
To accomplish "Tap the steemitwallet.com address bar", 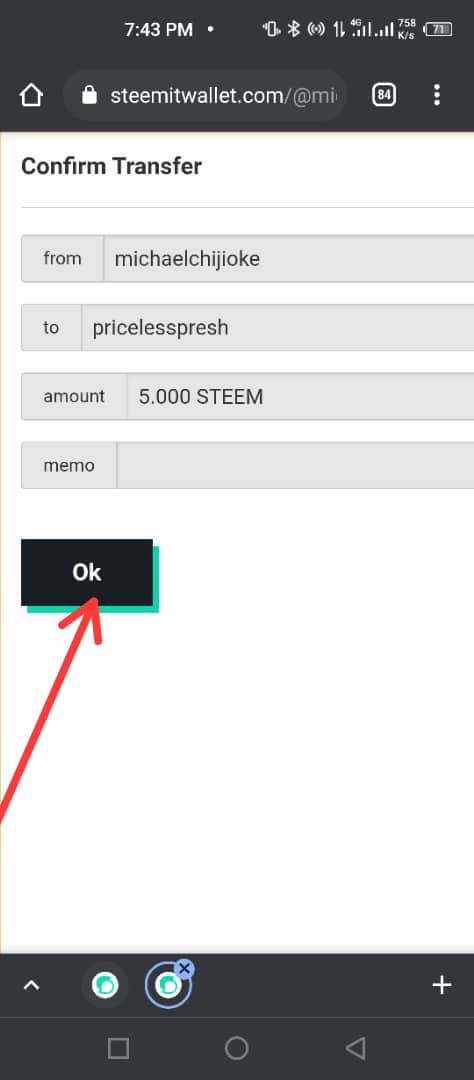I will pyautogui.click(x=205, y=95).
